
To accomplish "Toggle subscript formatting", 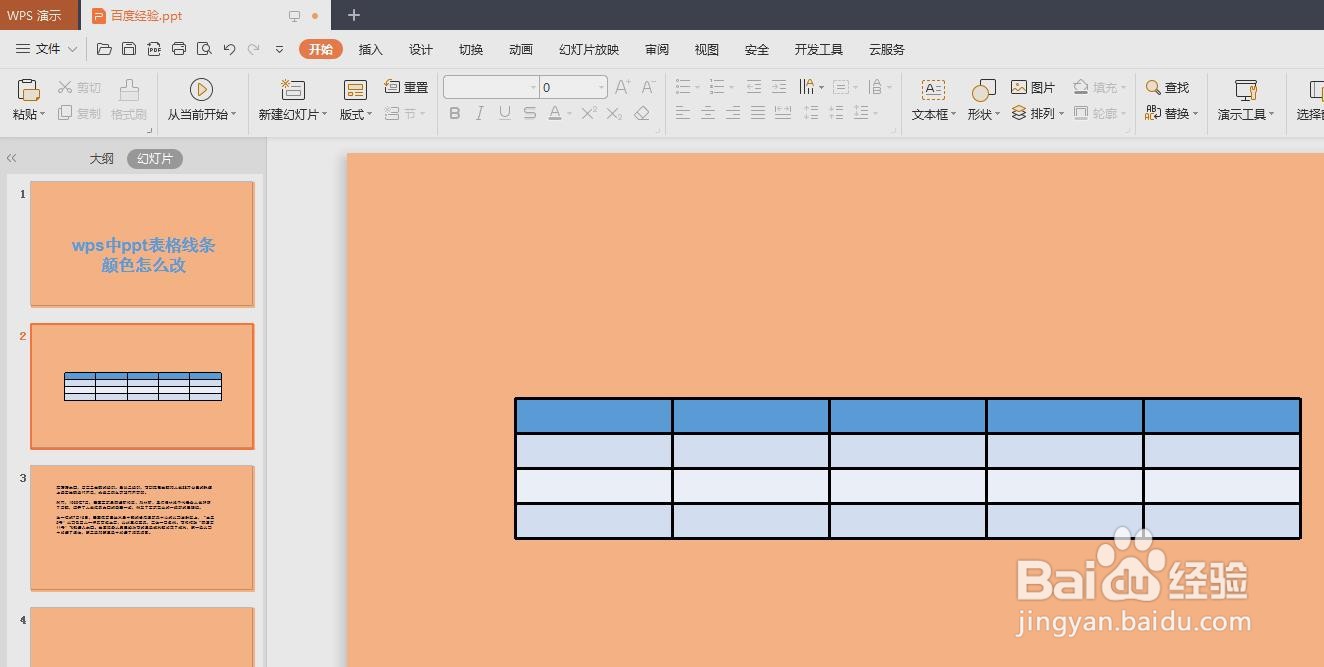I will point(615,114).
